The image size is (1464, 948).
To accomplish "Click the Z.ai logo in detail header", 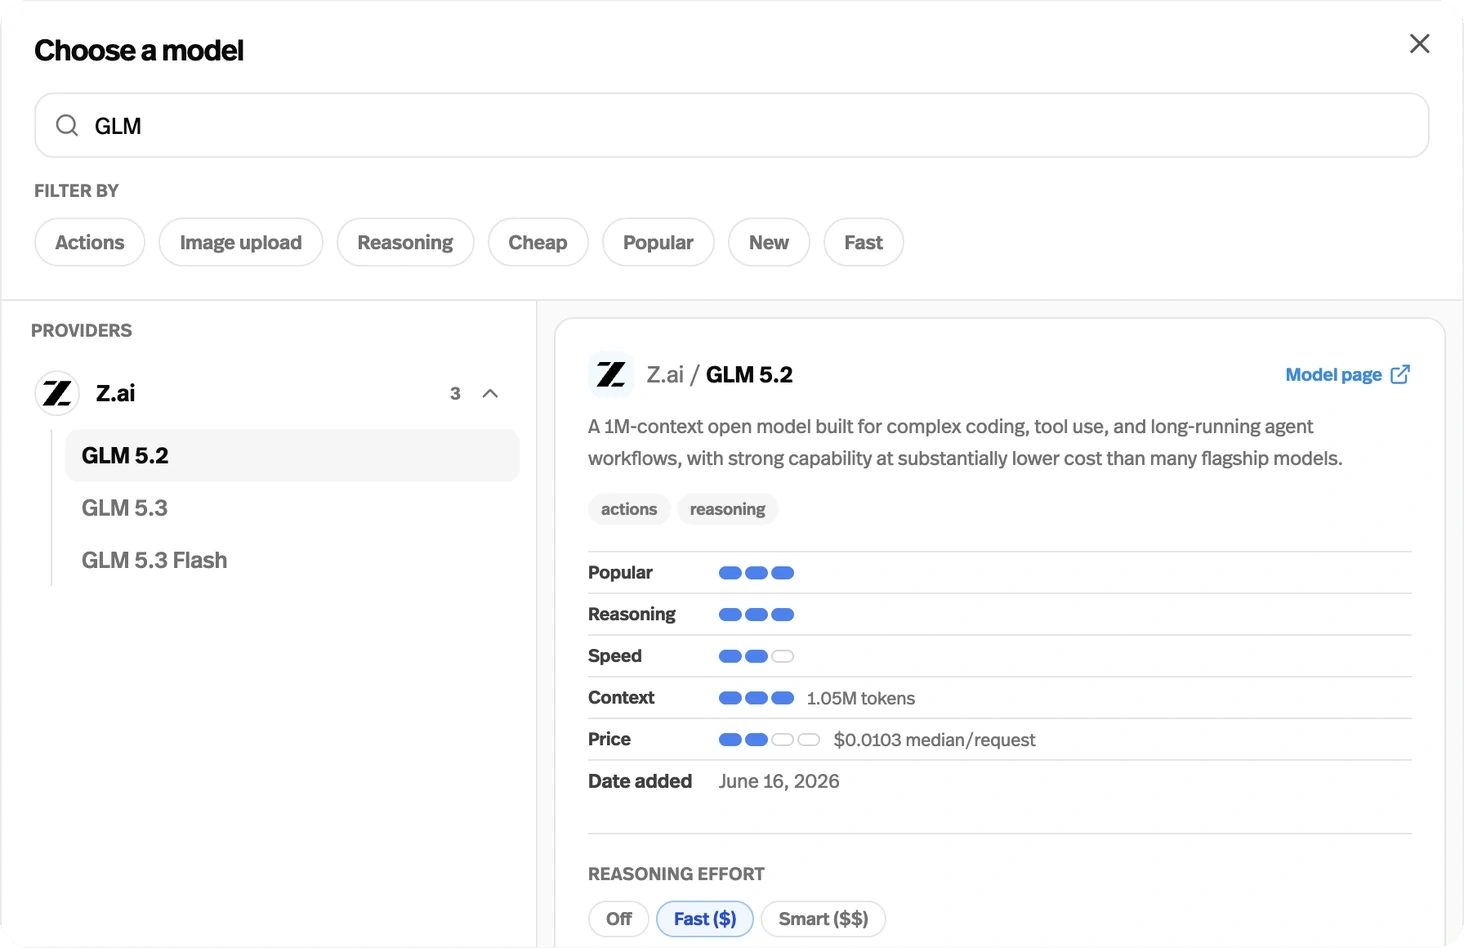I will coord(611,375).
